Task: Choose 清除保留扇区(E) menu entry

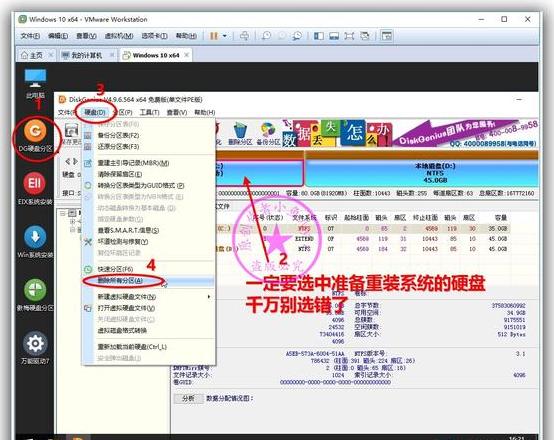Action: [x=148, y=174]
